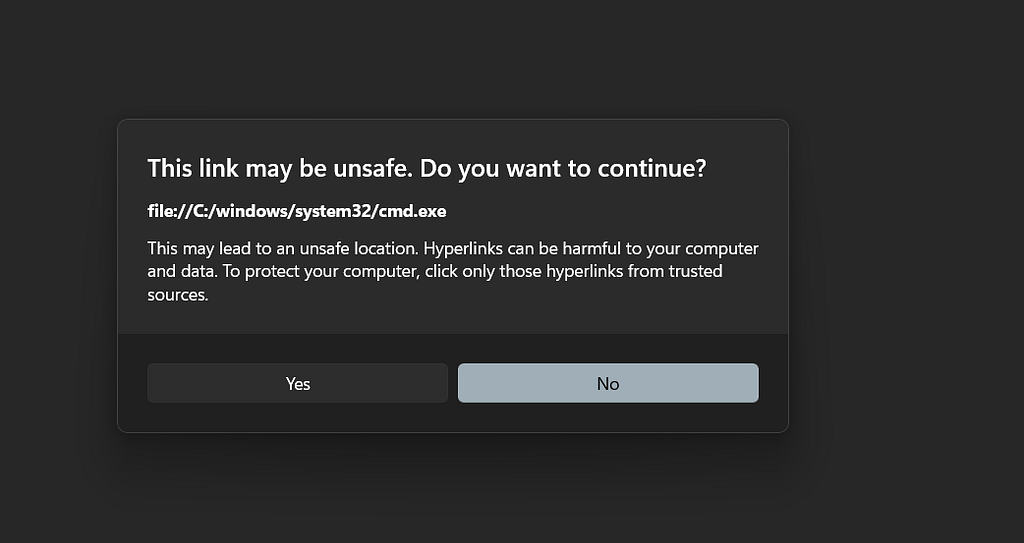Click the word "sources." ending the warning
The width and height of the screenshot is (1024, 543).
pos(177,294)
